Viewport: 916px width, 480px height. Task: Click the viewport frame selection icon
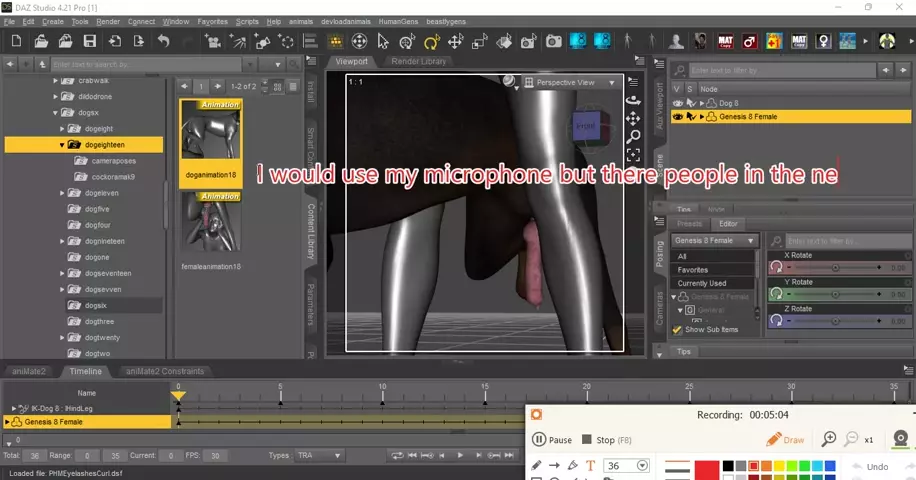click(633, 155)
